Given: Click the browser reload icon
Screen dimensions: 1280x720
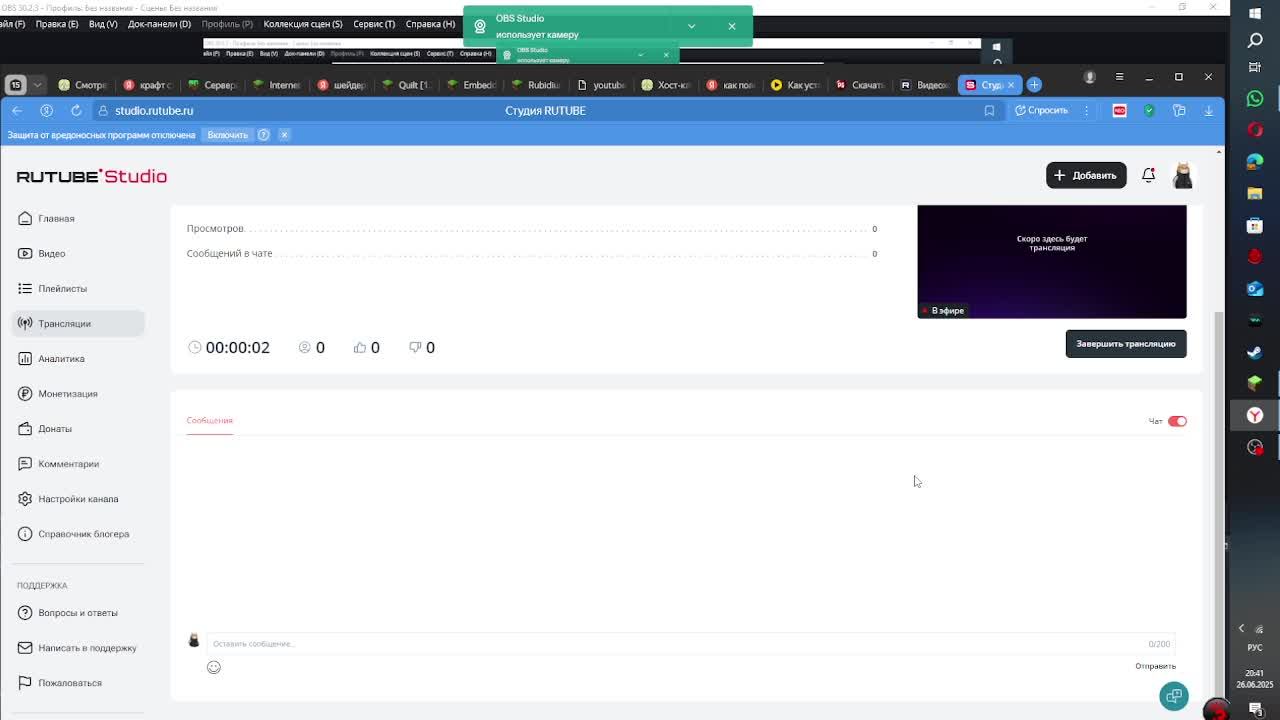Looking at the screenshot, I should (76, 110).
